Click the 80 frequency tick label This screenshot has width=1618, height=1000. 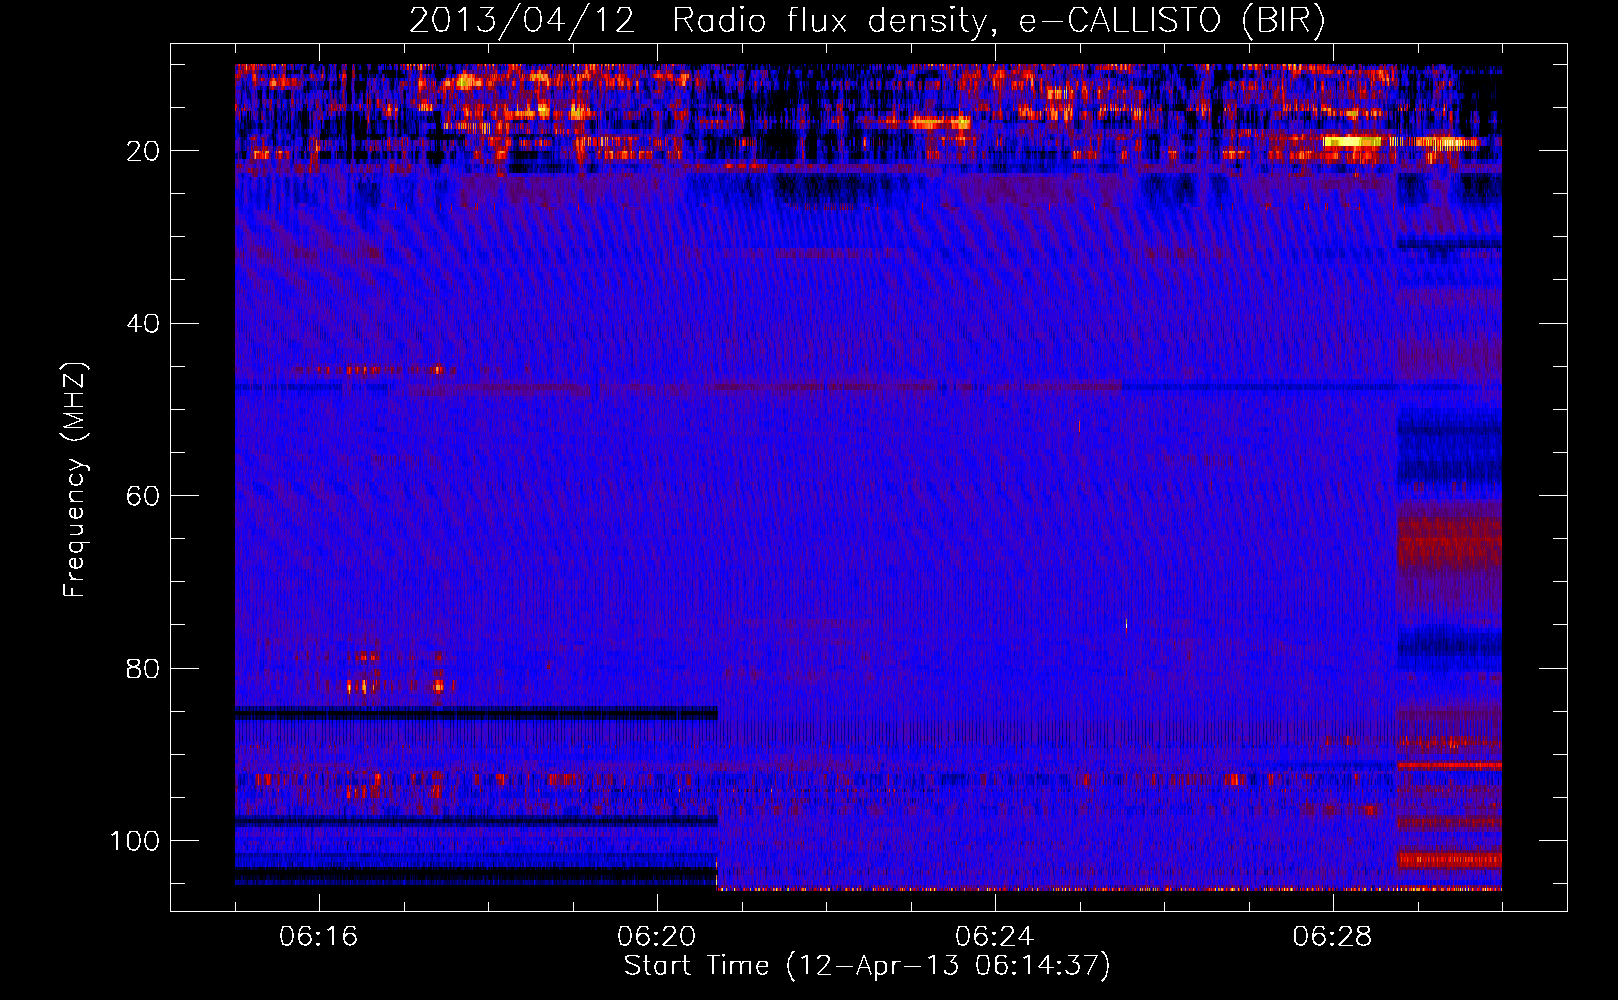click(144, 668)
